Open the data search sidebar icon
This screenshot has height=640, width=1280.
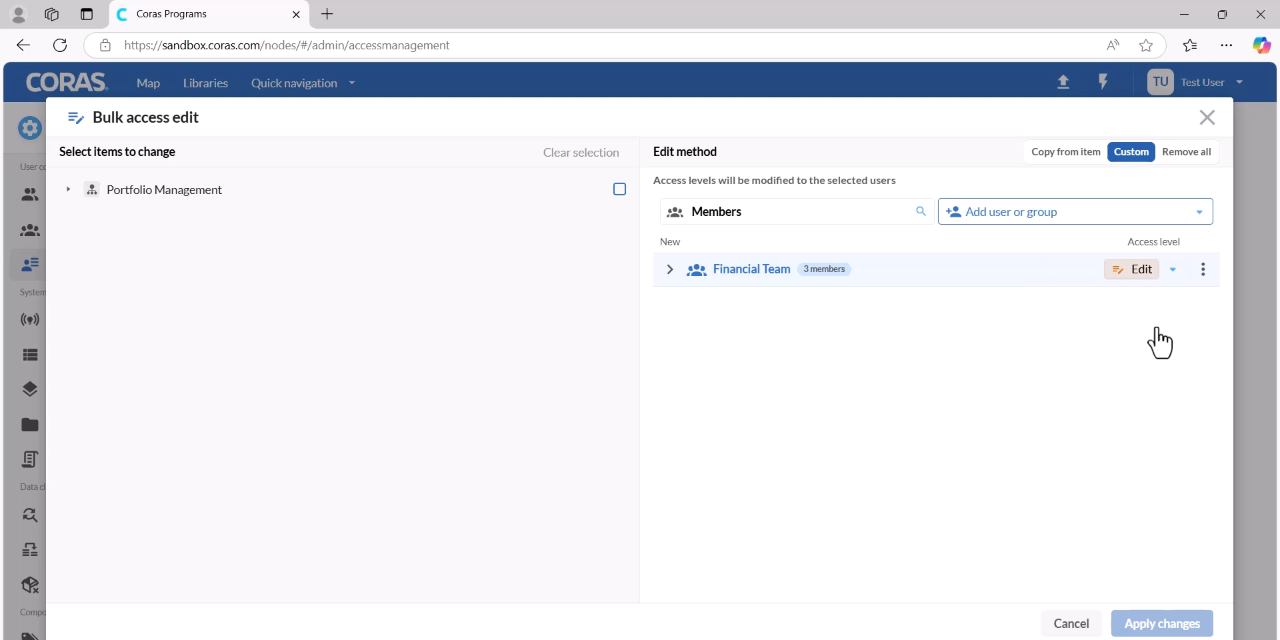tap(30, 515)
